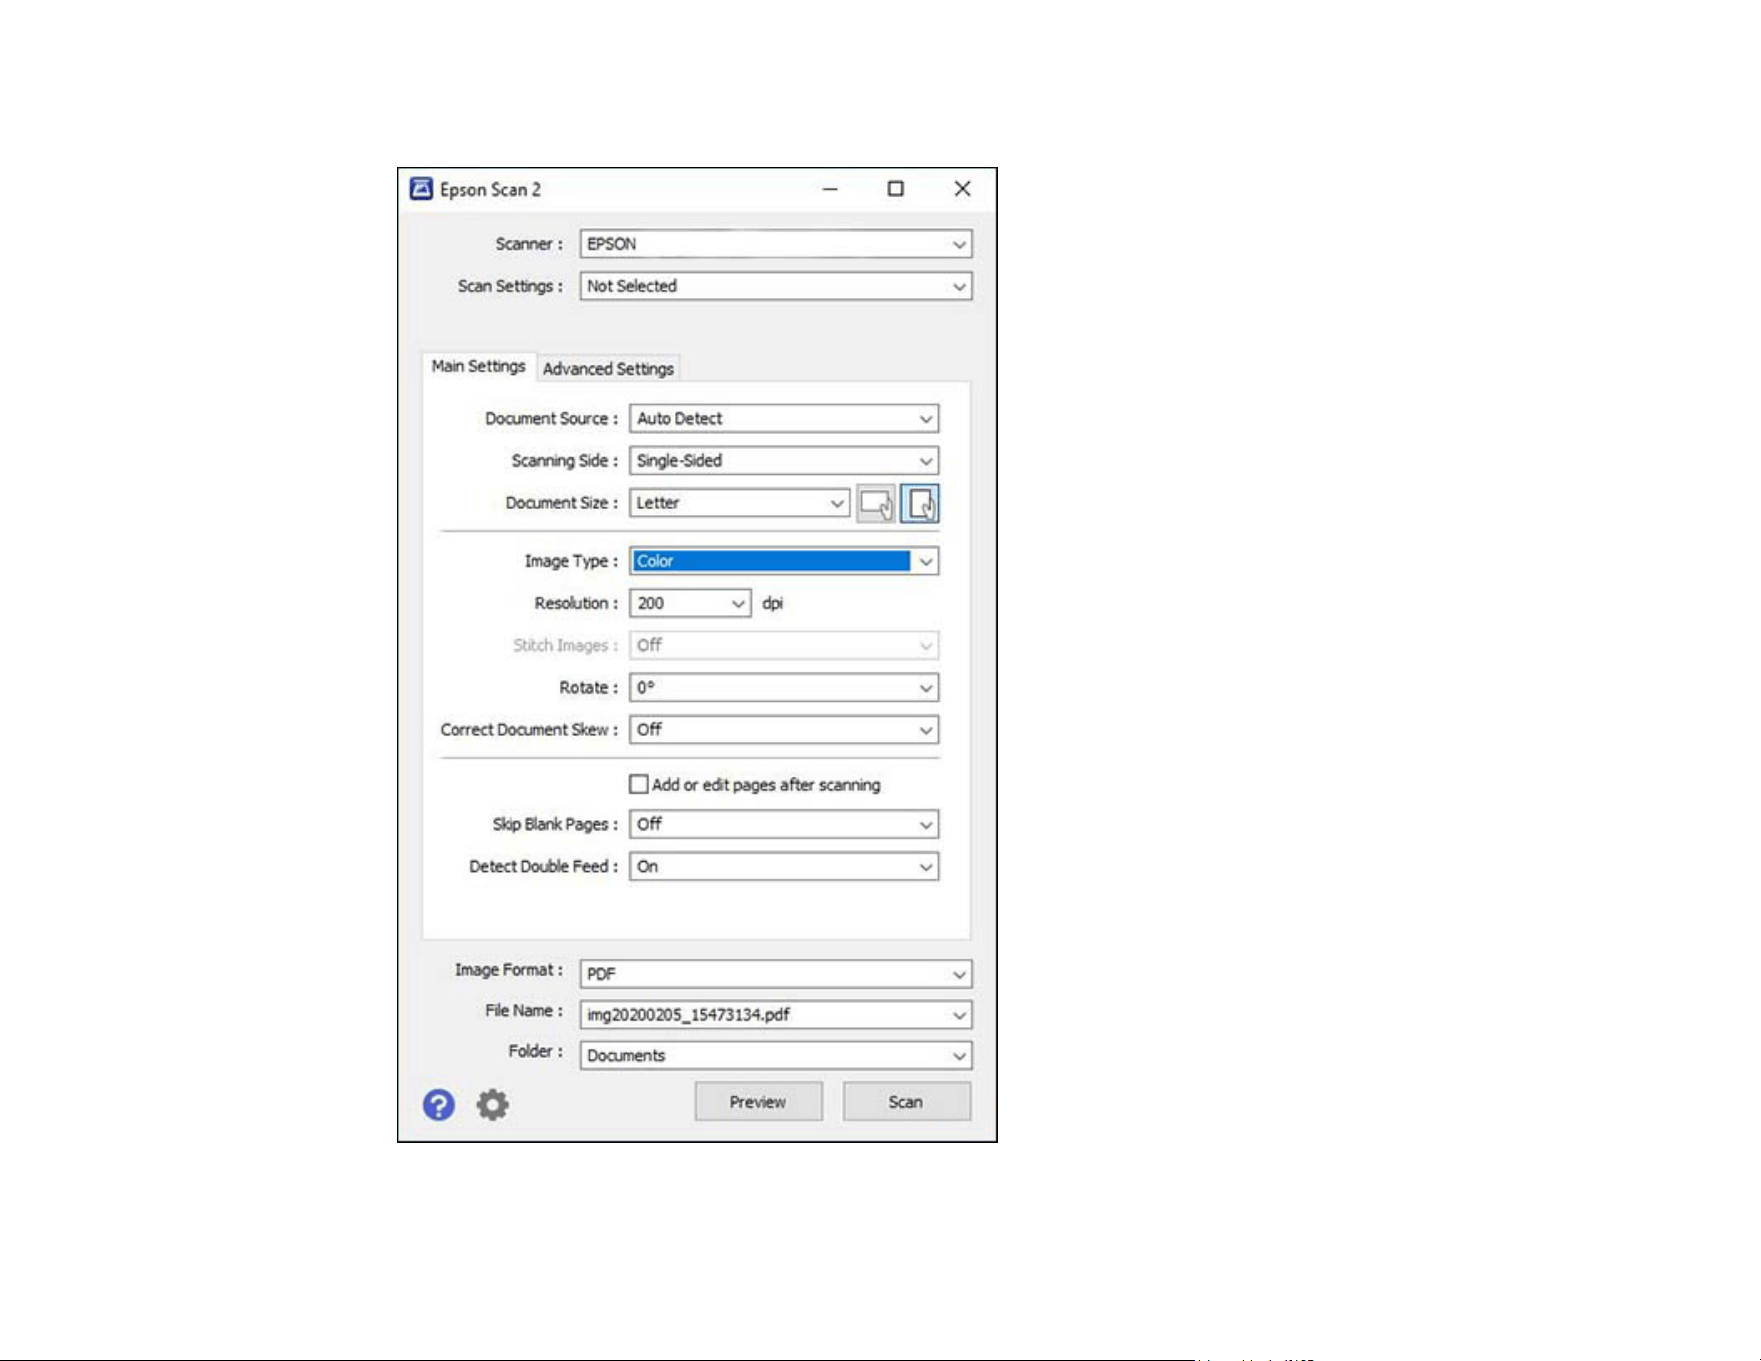Open the Correct Document Skew dropdown
The image size is (1761, 1361).
point(784,730)
